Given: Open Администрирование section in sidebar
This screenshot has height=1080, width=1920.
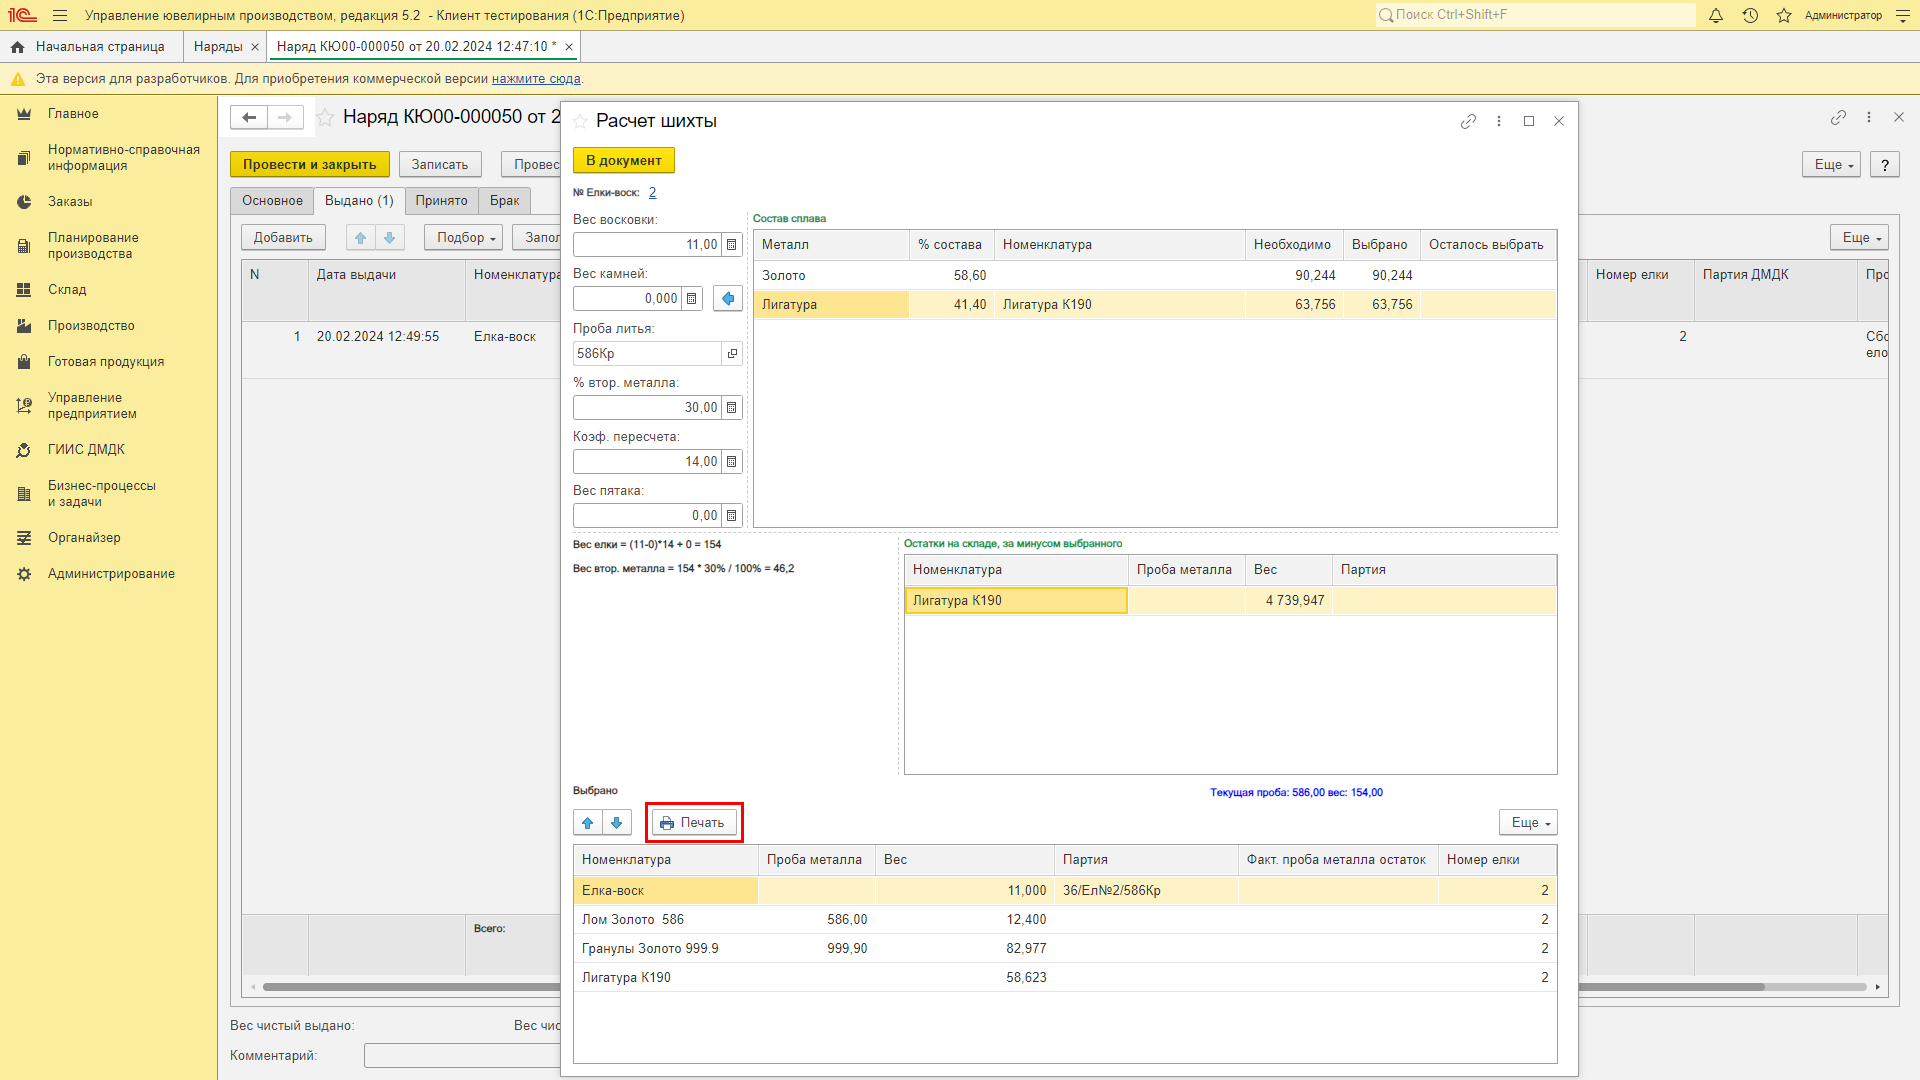Looking at the screenshot, I should 111,574.
